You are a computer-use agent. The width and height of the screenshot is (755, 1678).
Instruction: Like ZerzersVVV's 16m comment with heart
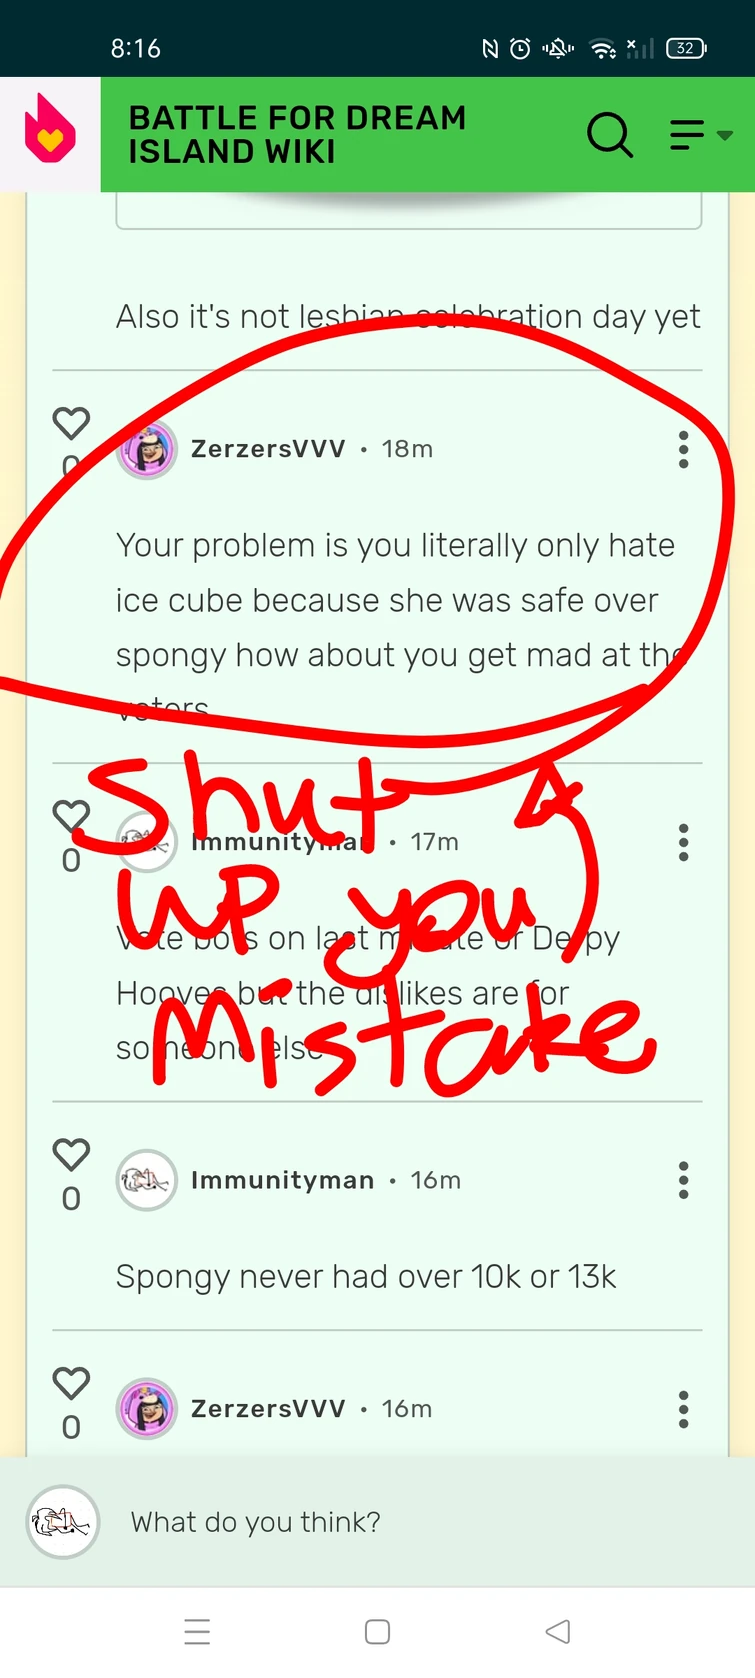(71, 1383)
